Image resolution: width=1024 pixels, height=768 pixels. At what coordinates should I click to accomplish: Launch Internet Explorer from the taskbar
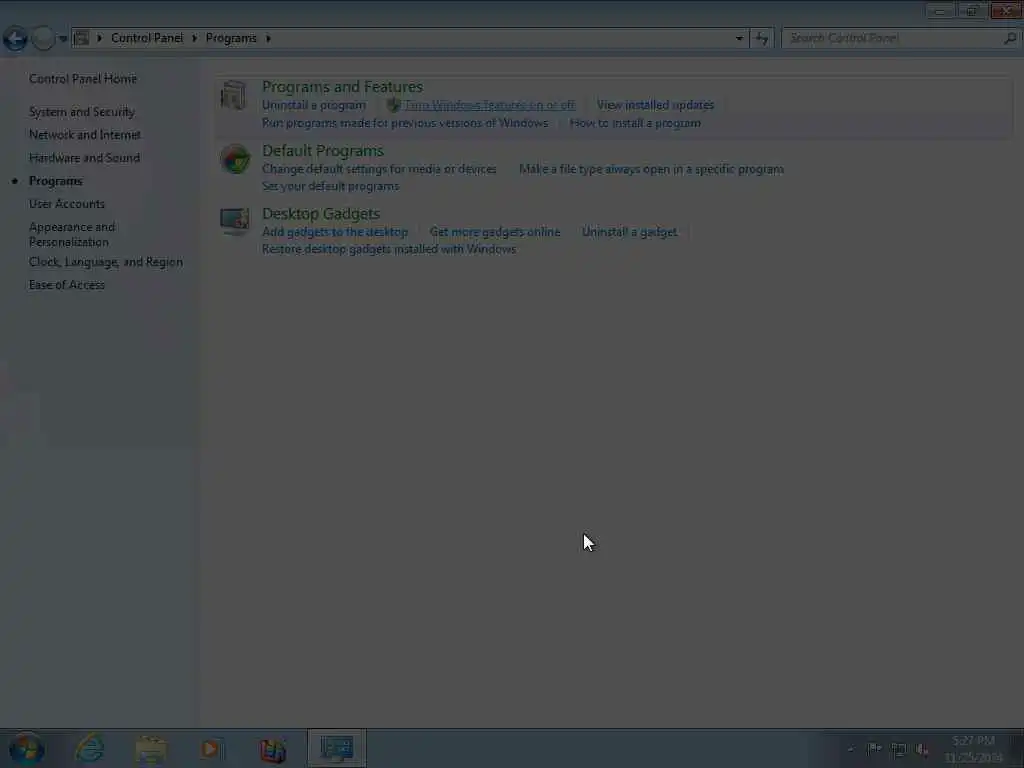point(89,748)
